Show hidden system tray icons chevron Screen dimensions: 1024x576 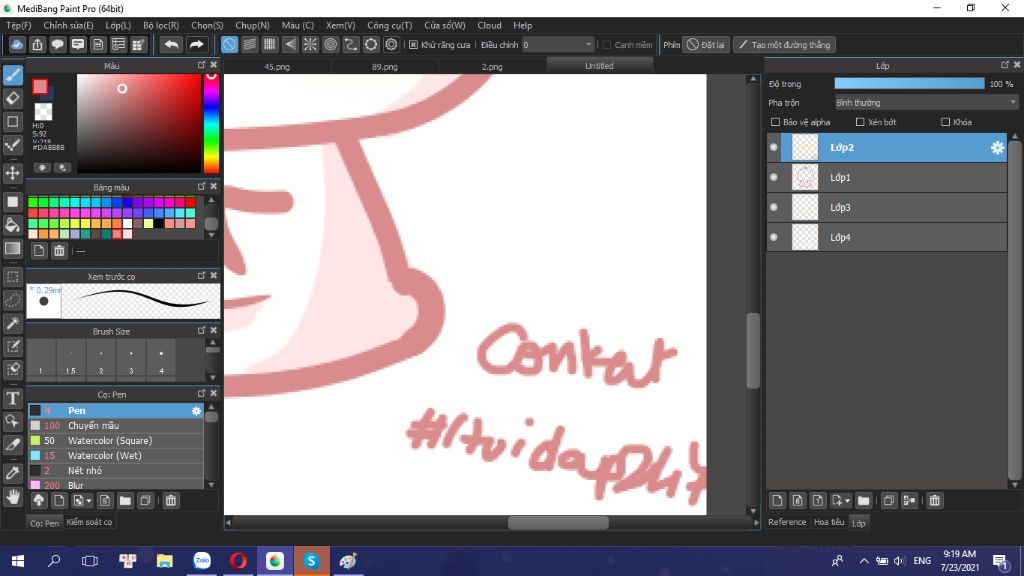tap(863, 561)
